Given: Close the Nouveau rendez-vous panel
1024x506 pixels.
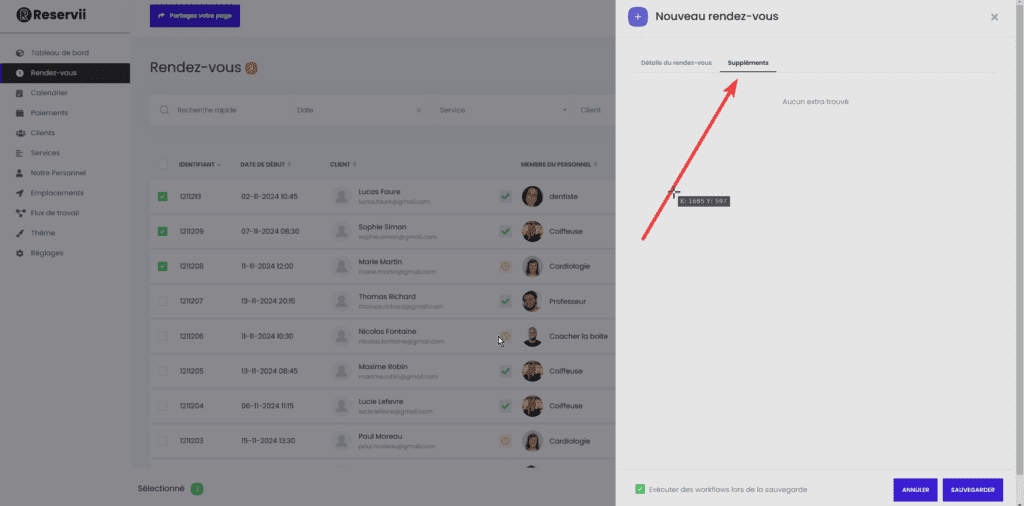Looking at the screenshot, I should pos(994,17).
